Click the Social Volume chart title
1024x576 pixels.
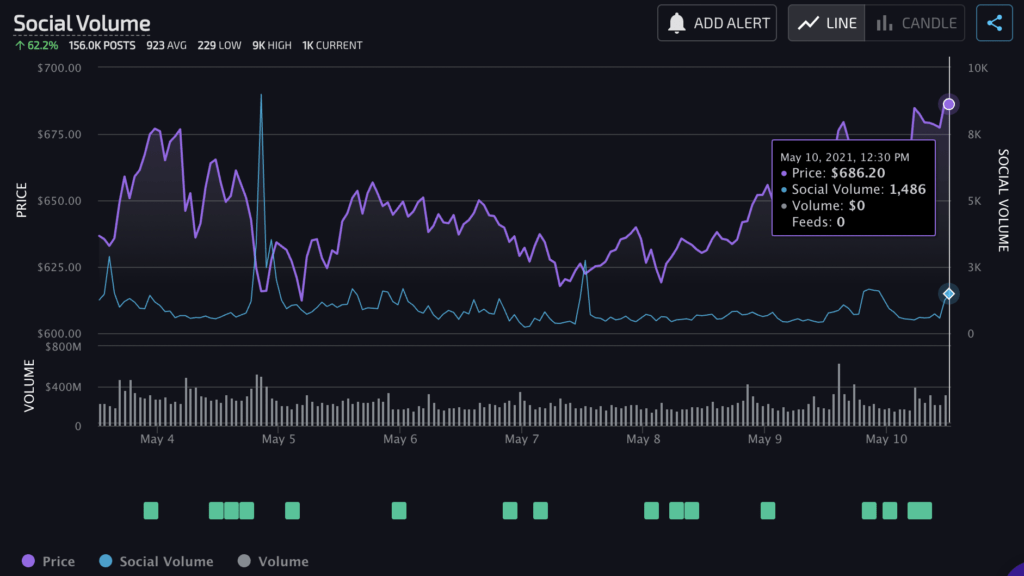coord(82,23)
